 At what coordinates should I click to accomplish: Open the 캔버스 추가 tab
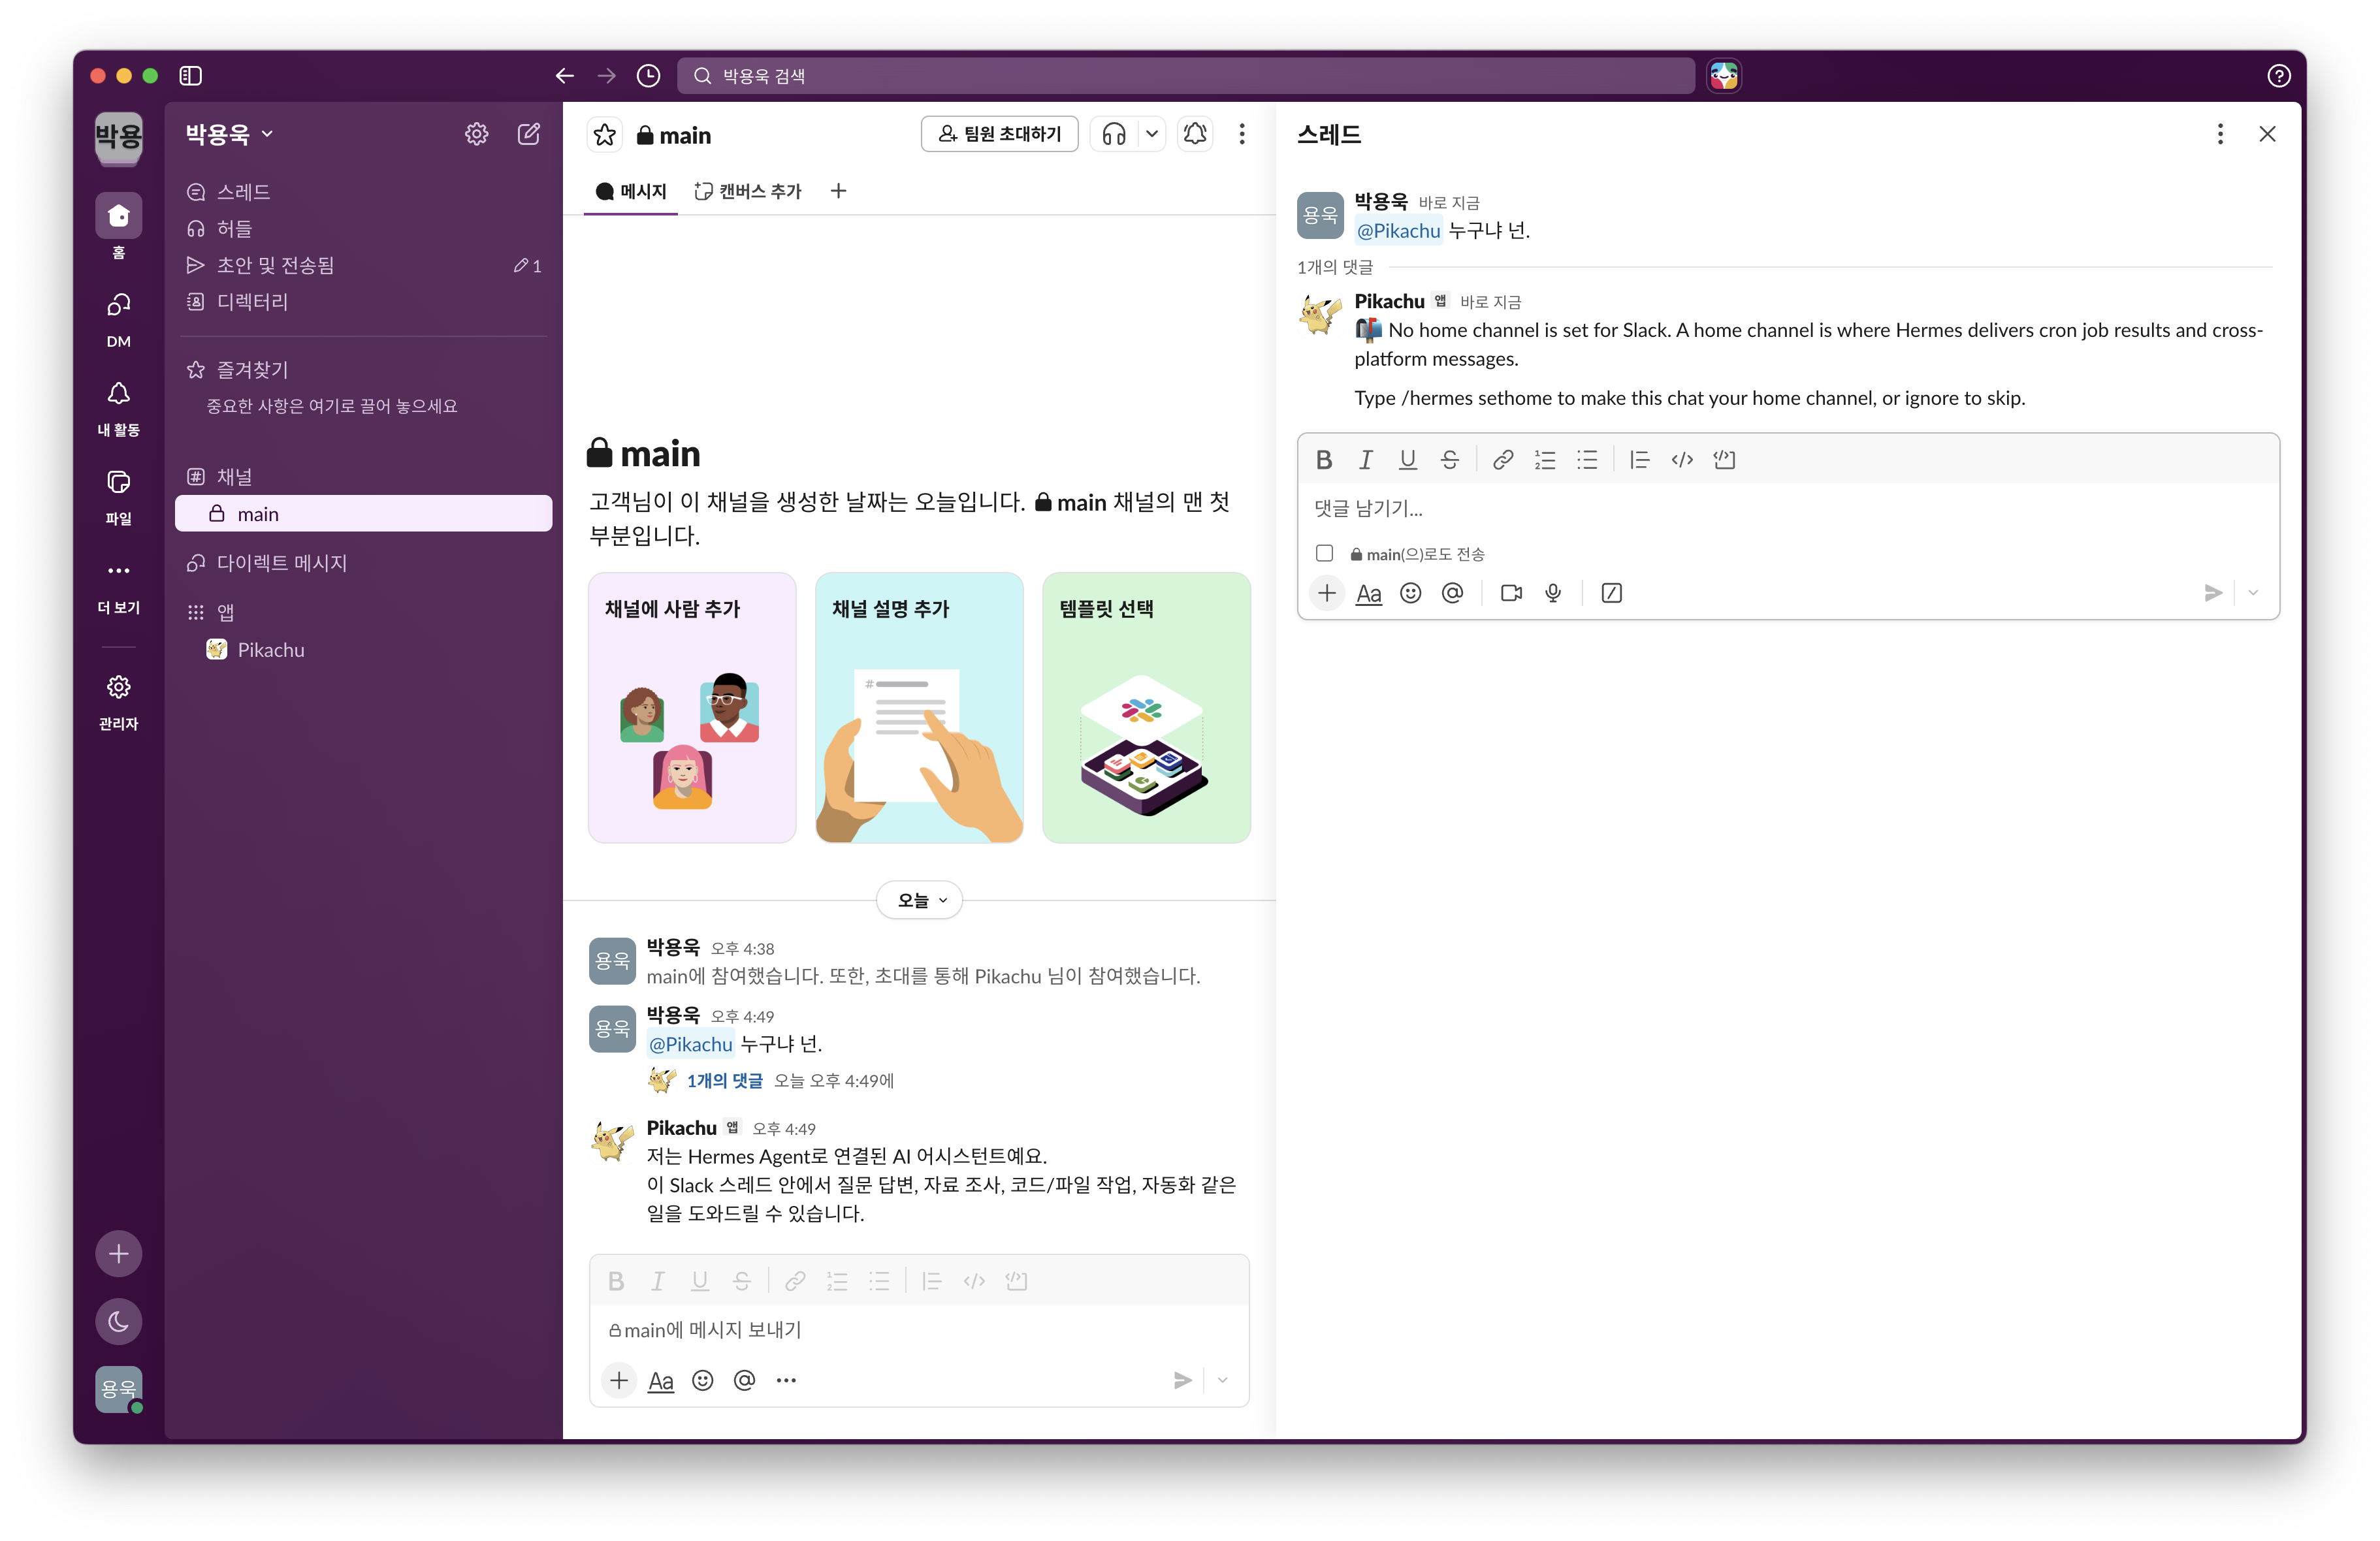(749, 191)
